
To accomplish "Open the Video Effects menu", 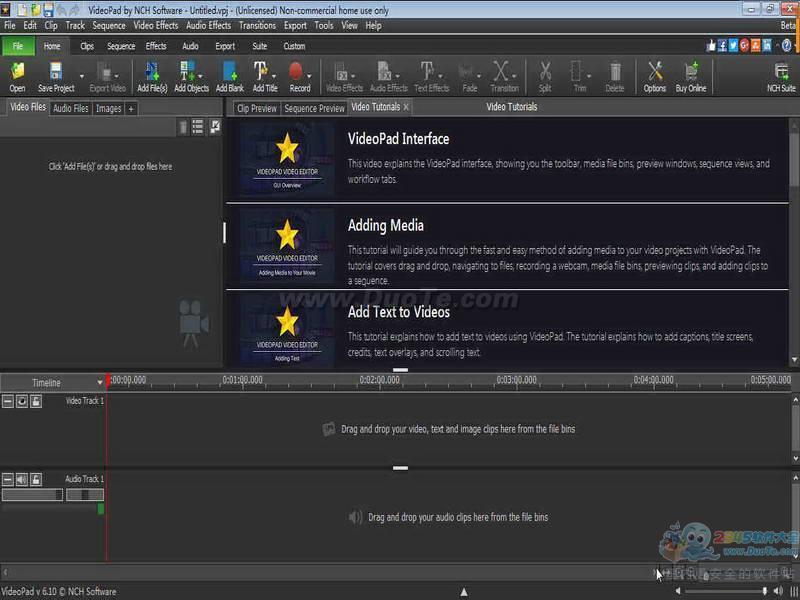I will tap(156, 26).
